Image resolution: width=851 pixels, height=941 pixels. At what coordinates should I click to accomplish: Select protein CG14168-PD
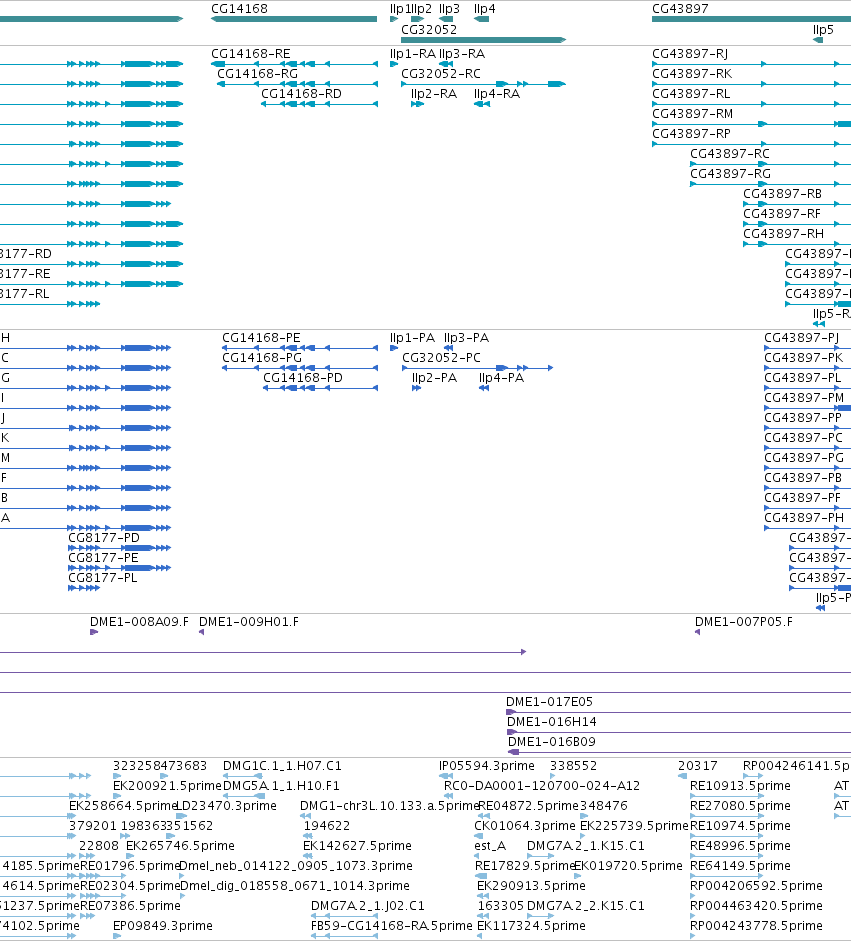point(320,388)
